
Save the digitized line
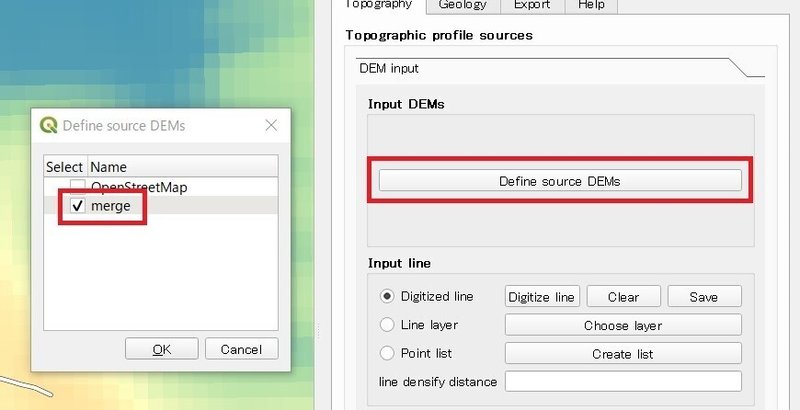pos(704,296)
